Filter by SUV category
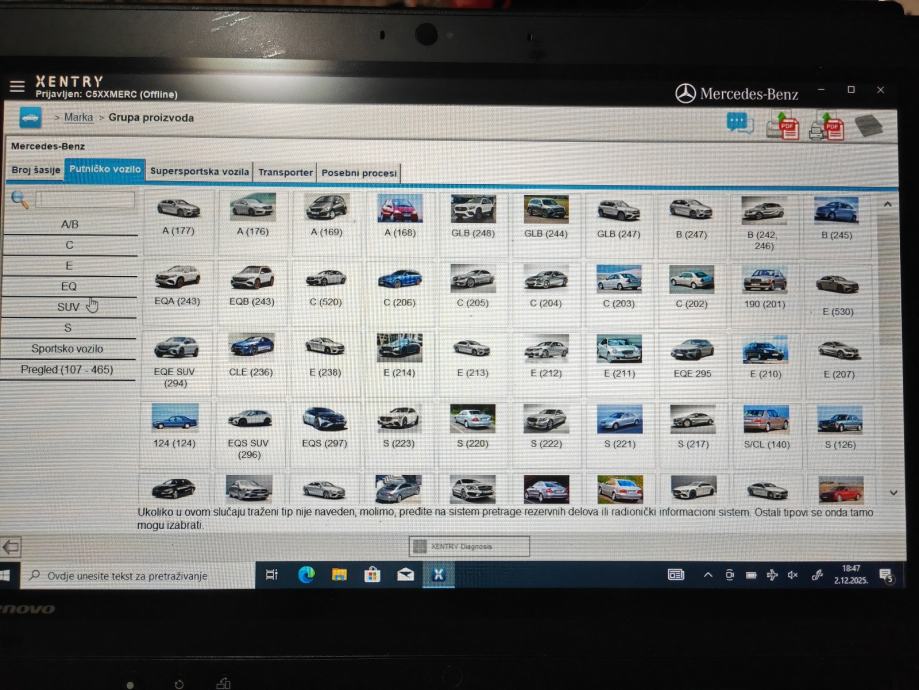Image resolution: width=919 pixels, height=690 pixels. [68, 307]
